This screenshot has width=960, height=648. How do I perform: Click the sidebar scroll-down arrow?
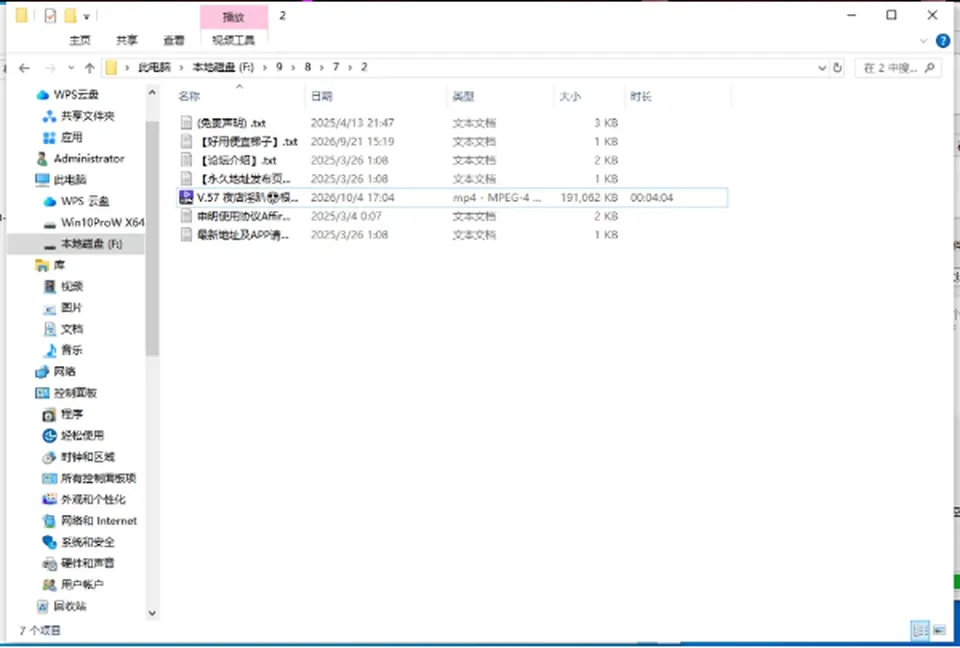pos(152,613)
